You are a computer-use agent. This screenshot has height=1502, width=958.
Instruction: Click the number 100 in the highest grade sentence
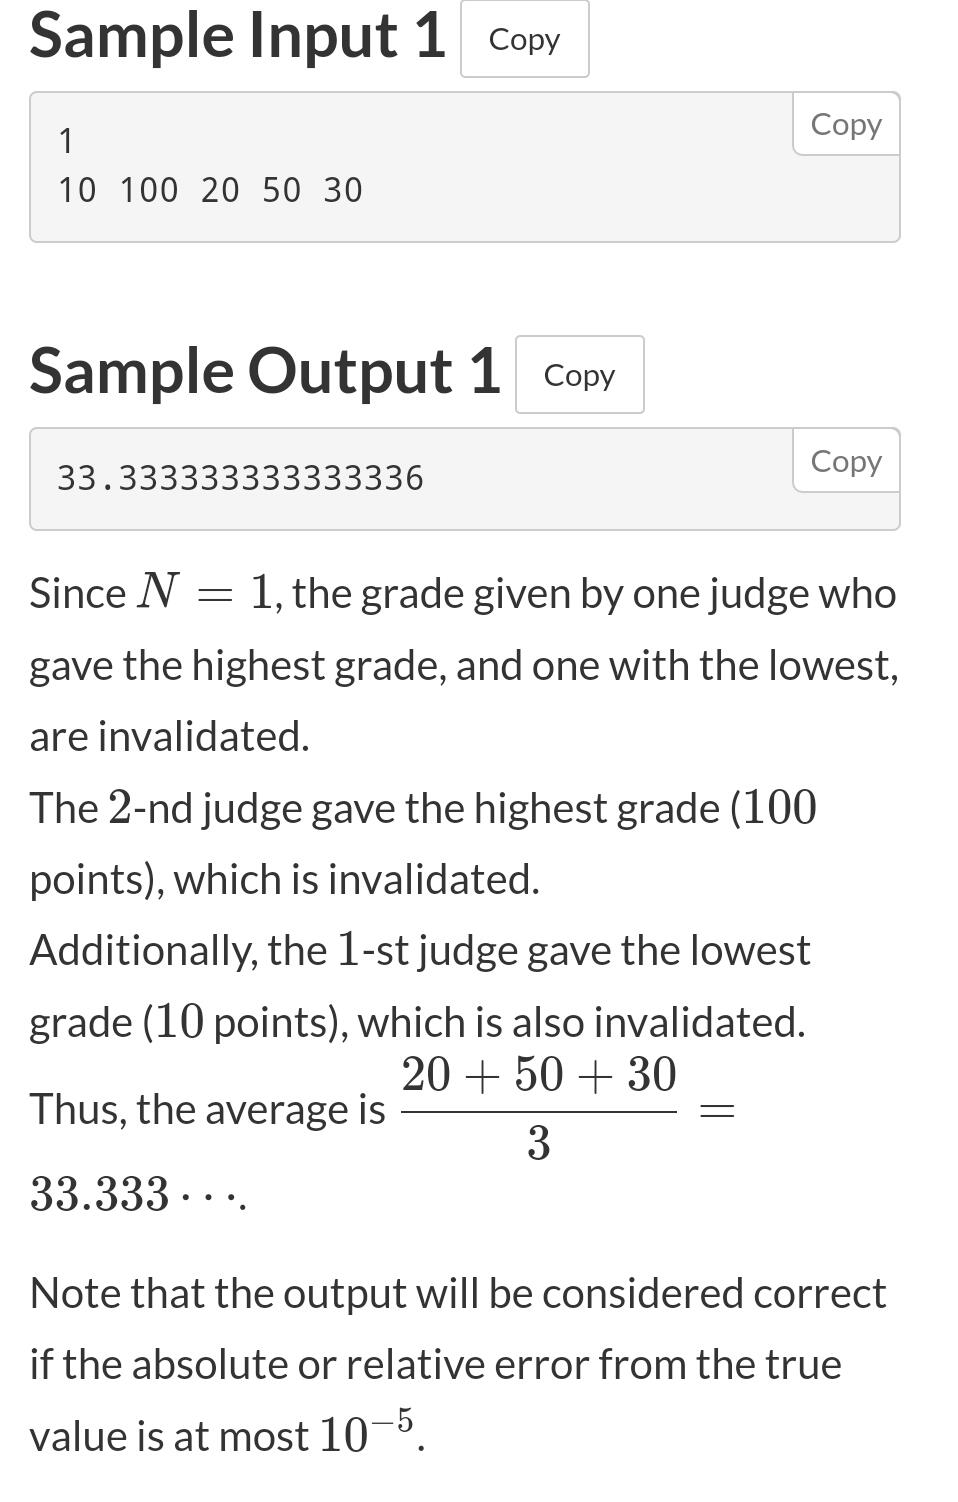click(x=779, y=808)
